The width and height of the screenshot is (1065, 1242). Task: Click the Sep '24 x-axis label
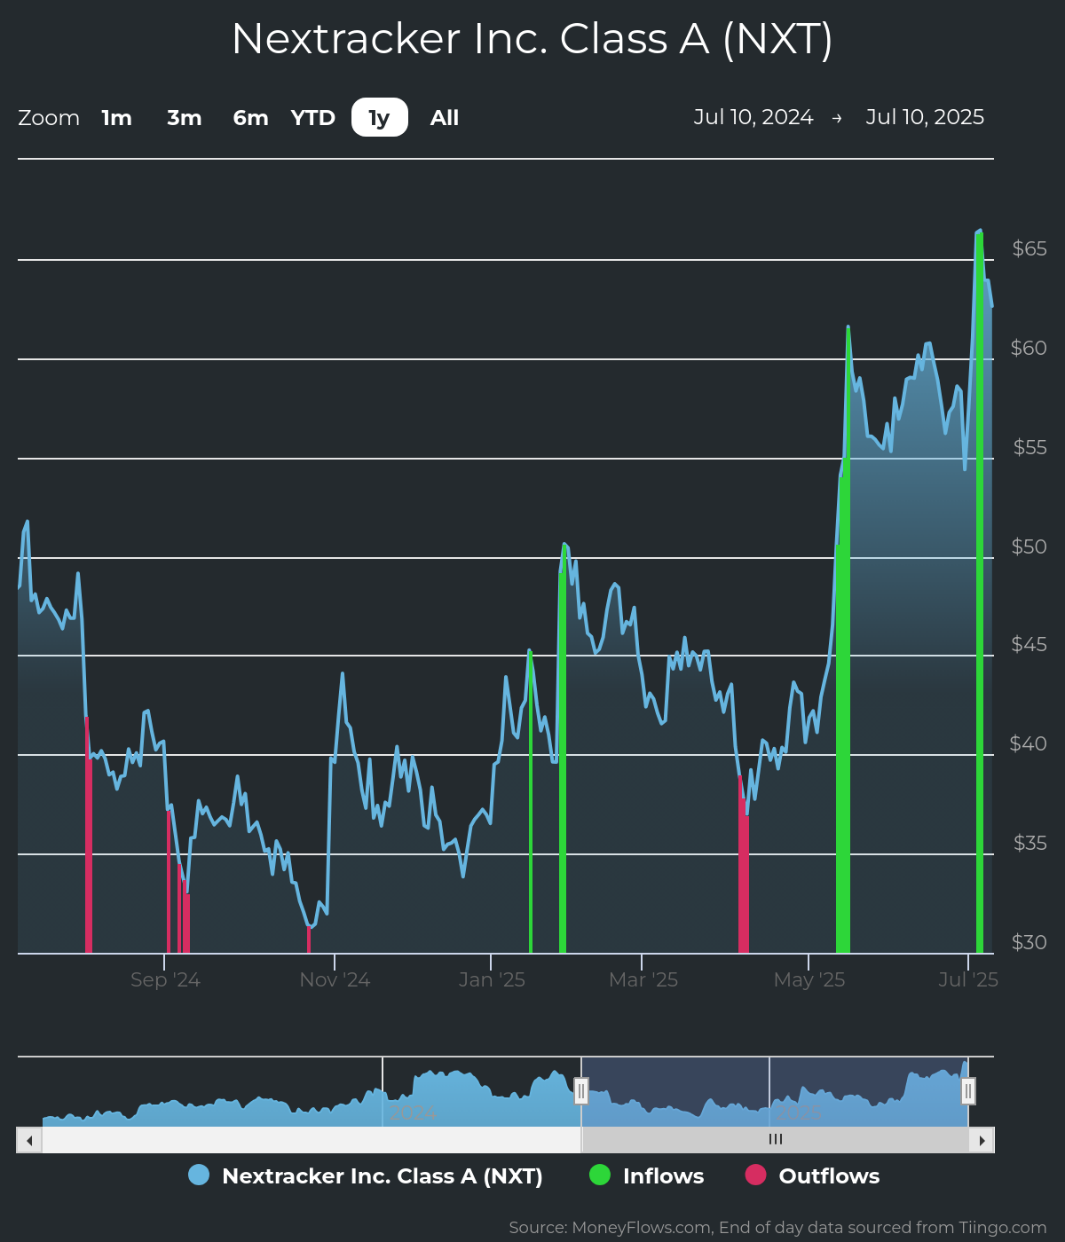click(x=165, y=980)
